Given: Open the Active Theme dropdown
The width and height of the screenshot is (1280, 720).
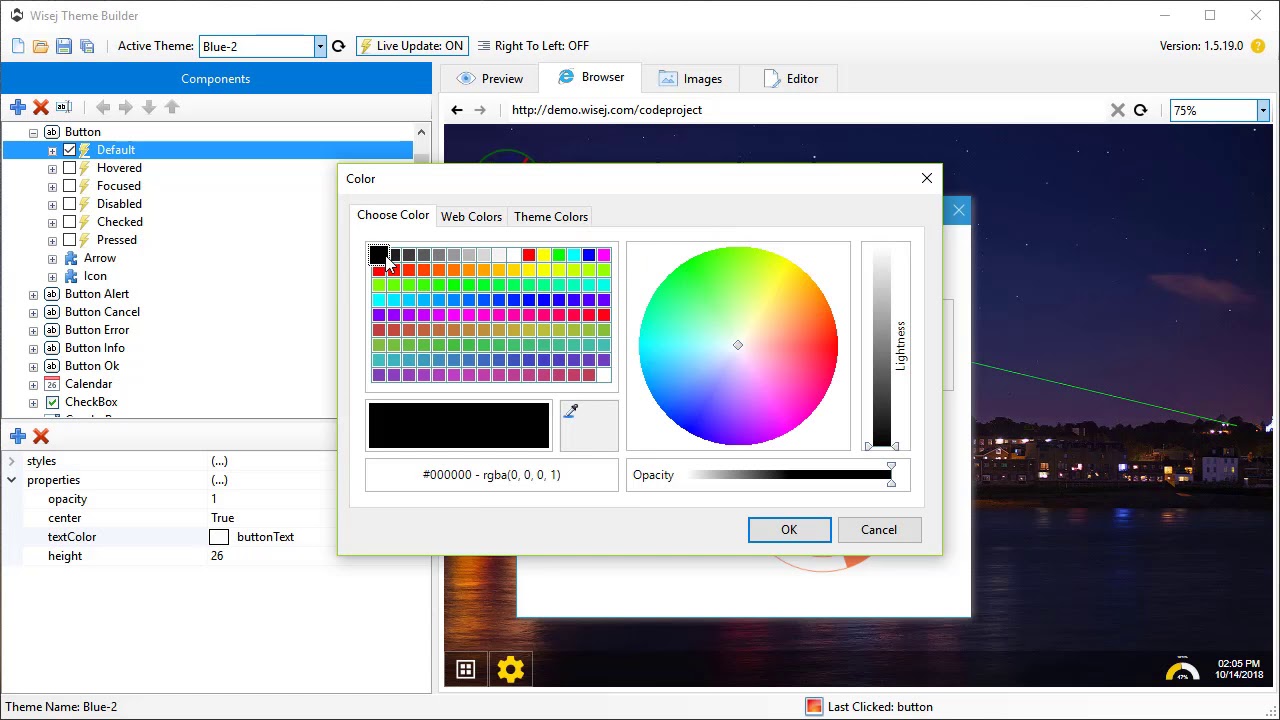Looking at the screenshot, I should pyautogui.click(x=320, y=46).
